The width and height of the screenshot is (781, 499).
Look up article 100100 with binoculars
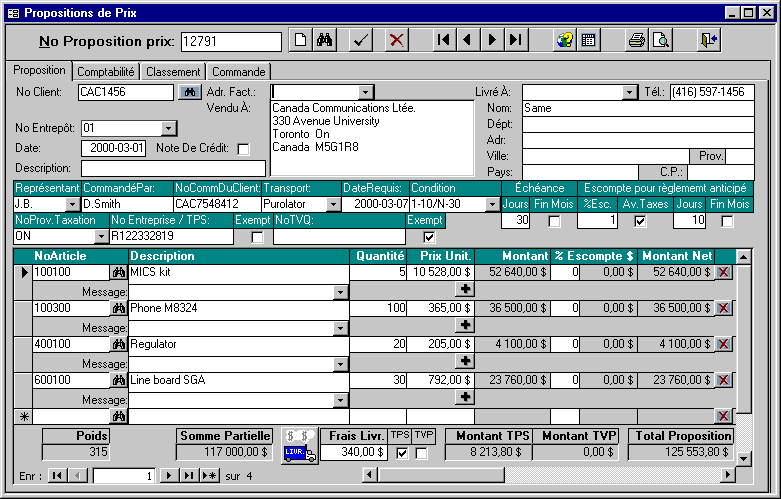pos(119,272)
